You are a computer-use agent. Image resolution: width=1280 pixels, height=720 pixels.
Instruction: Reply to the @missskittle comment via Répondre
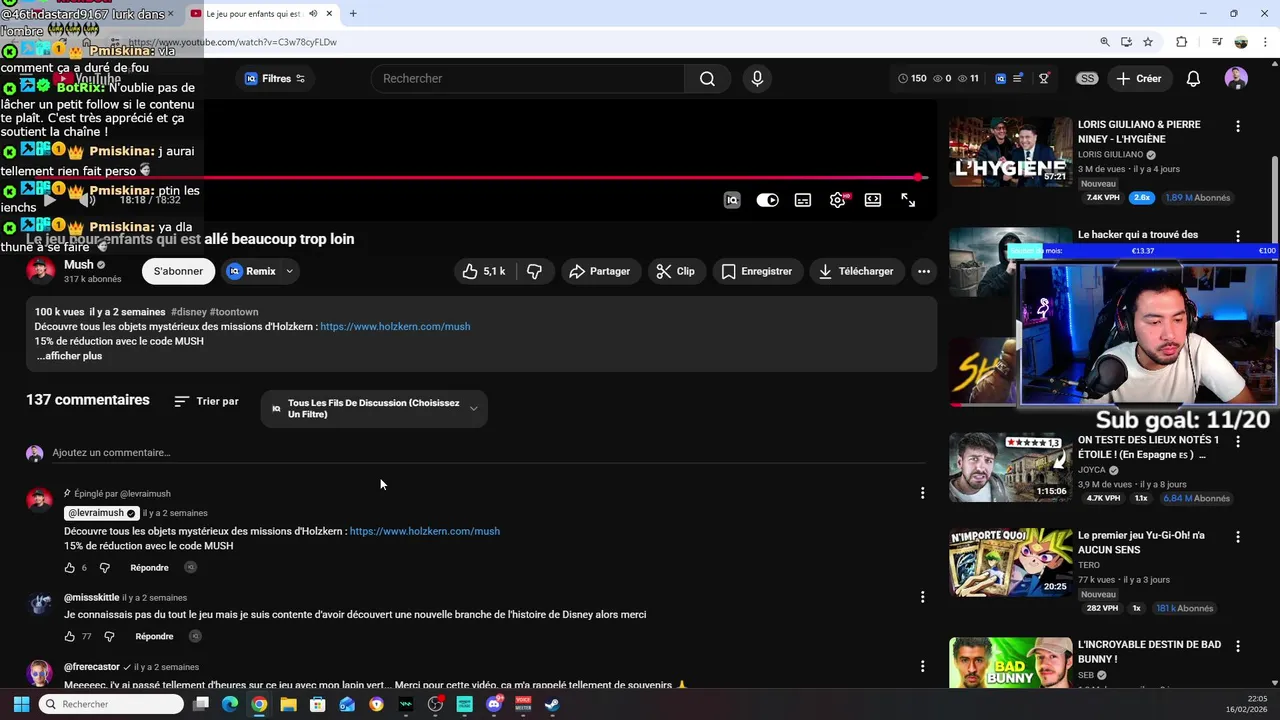[154, 636]
